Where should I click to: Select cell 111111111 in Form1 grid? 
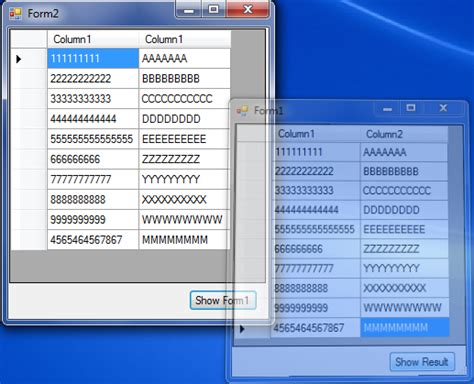pos(317,153)
